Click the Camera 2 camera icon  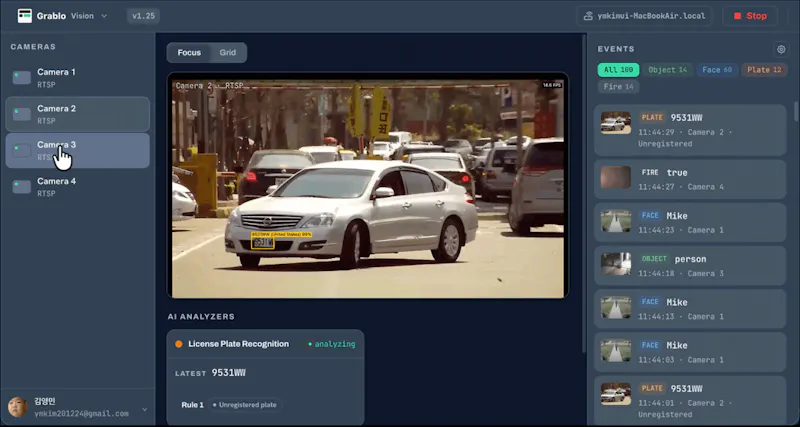click(x=22, y=114)
